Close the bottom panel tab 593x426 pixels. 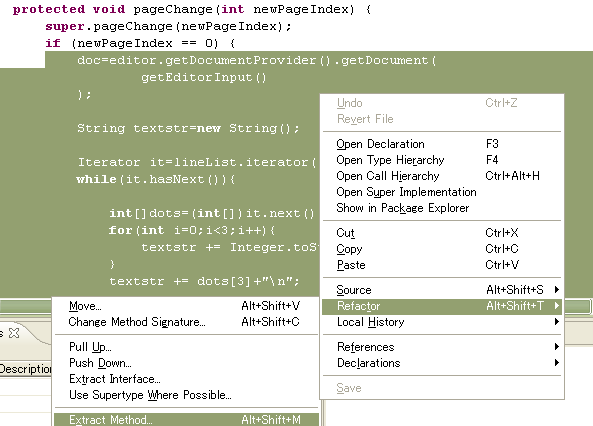coord(14,333)
